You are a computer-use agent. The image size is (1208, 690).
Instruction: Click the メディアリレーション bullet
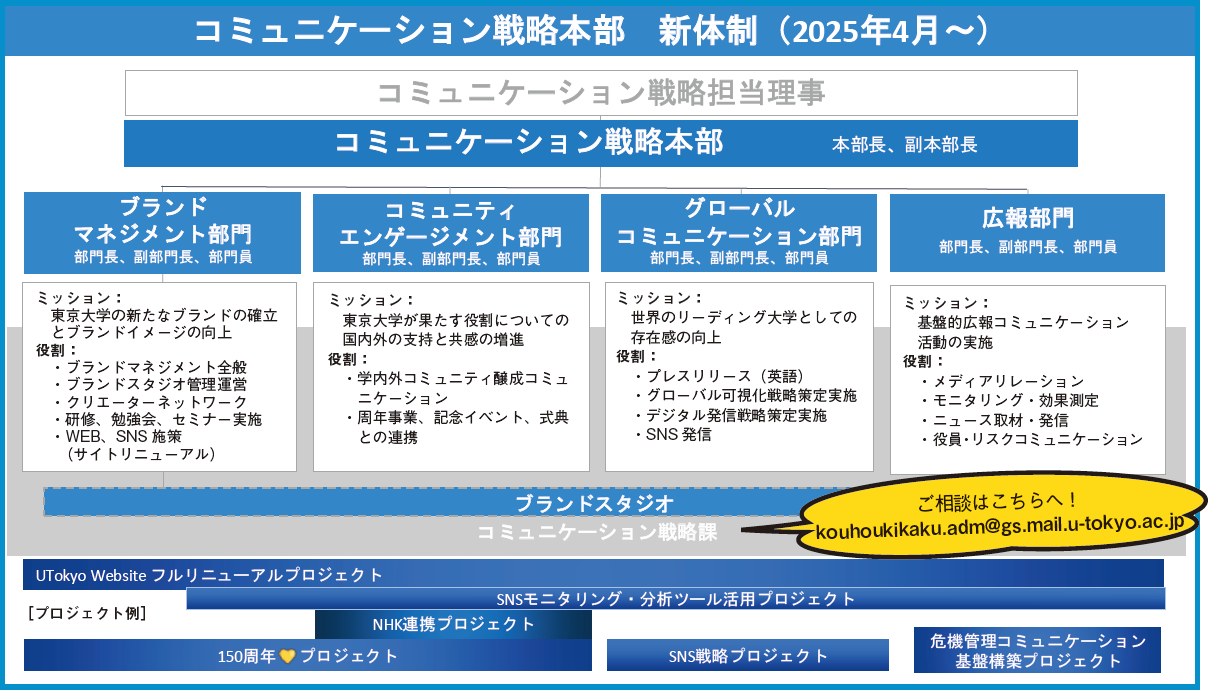1001,381
